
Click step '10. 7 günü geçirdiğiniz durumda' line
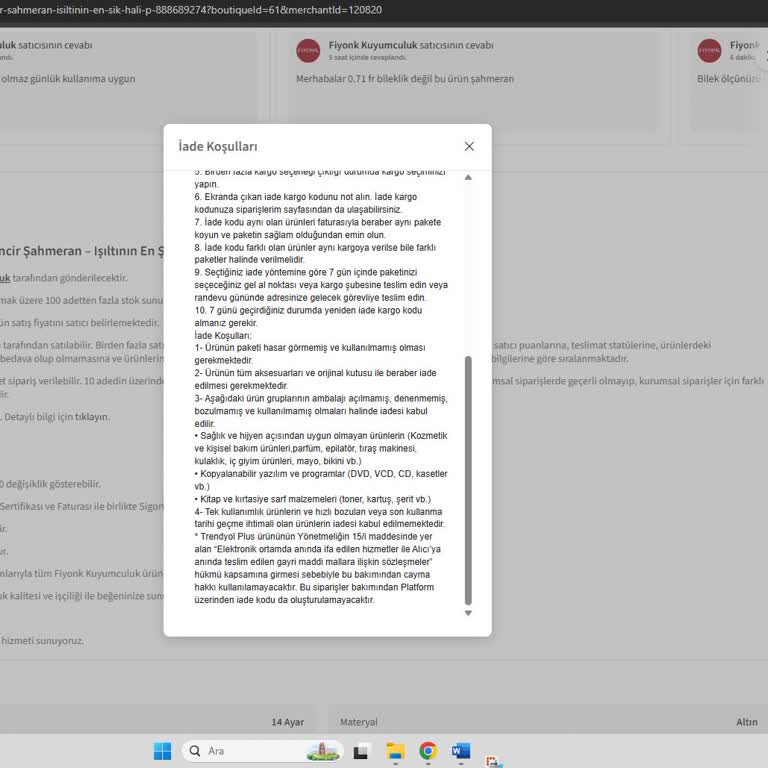(308, 310)
